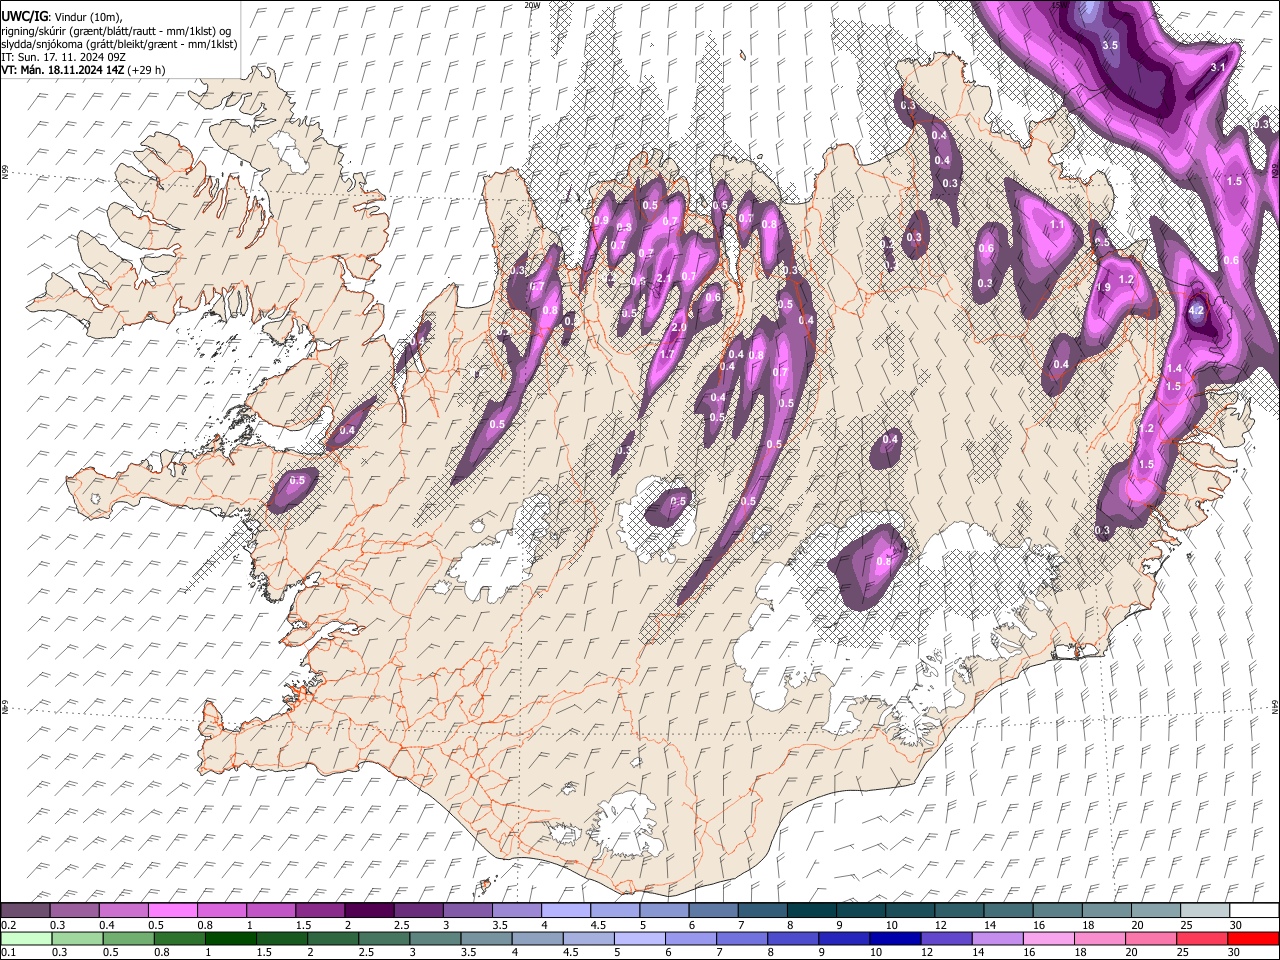Pick the upper legend white swatch at 30
Screen dimensions: 1280x960
1254,911
